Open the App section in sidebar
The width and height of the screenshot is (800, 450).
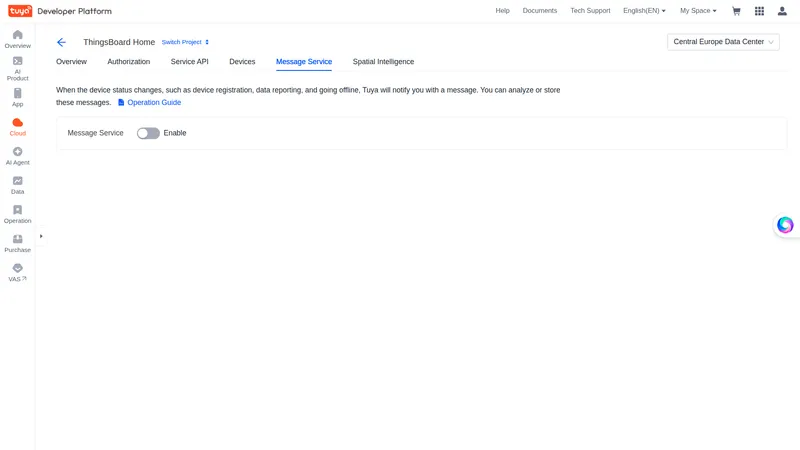(17, 97)
